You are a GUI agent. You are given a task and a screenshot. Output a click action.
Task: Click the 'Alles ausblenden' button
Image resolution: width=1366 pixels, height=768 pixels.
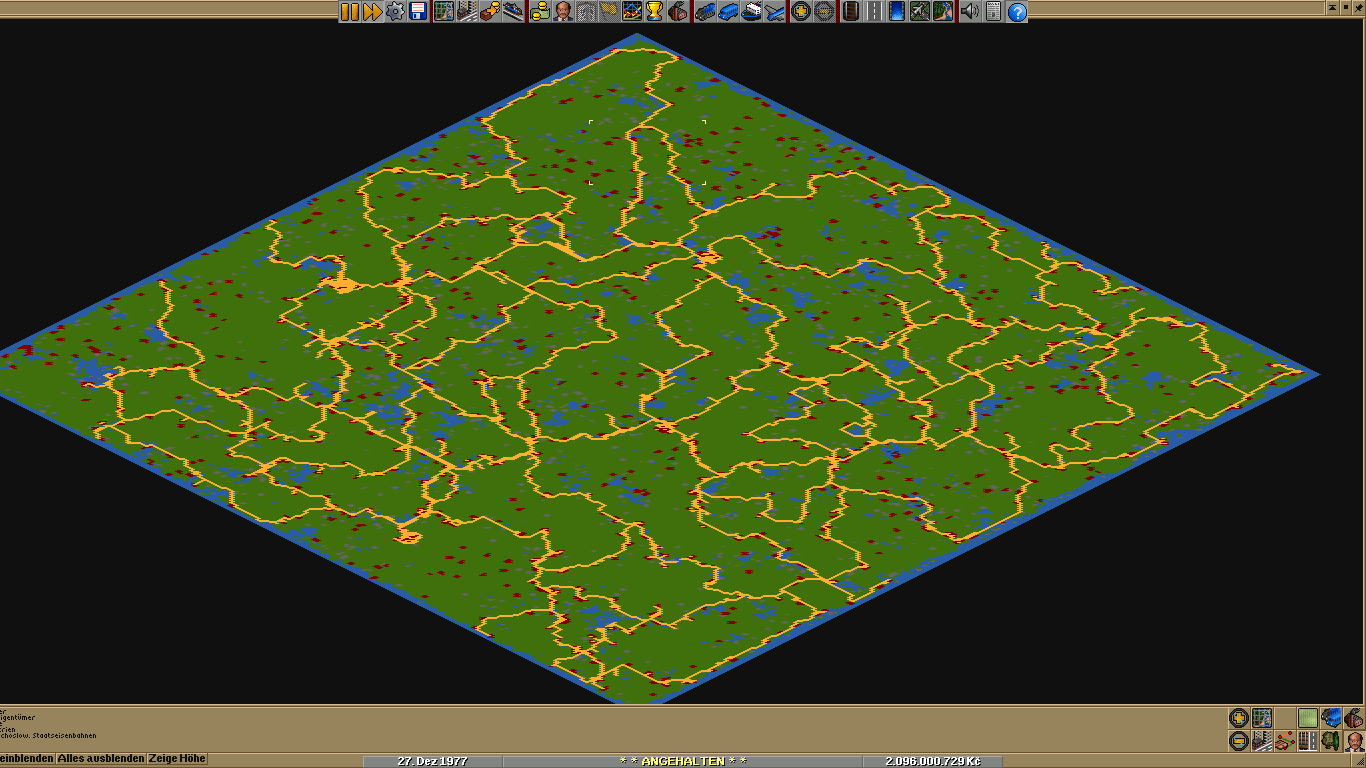tap(101, 759)
